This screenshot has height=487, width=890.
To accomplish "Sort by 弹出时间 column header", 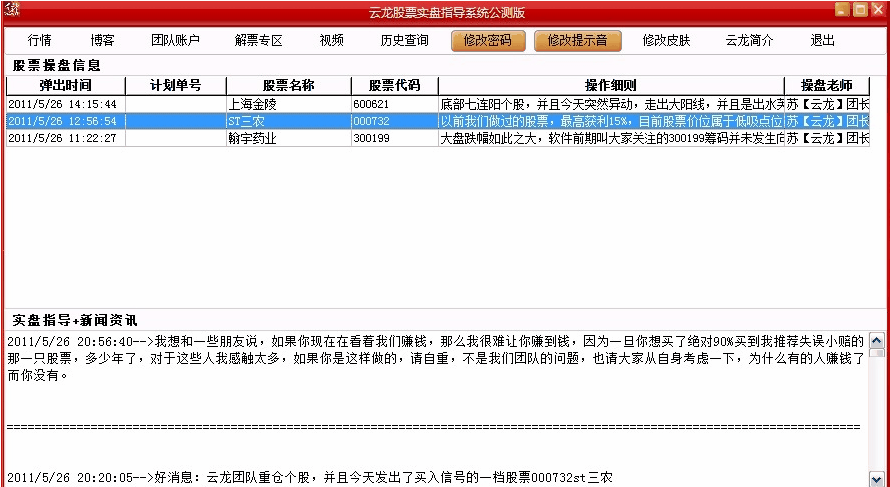I will coord(66,86).
